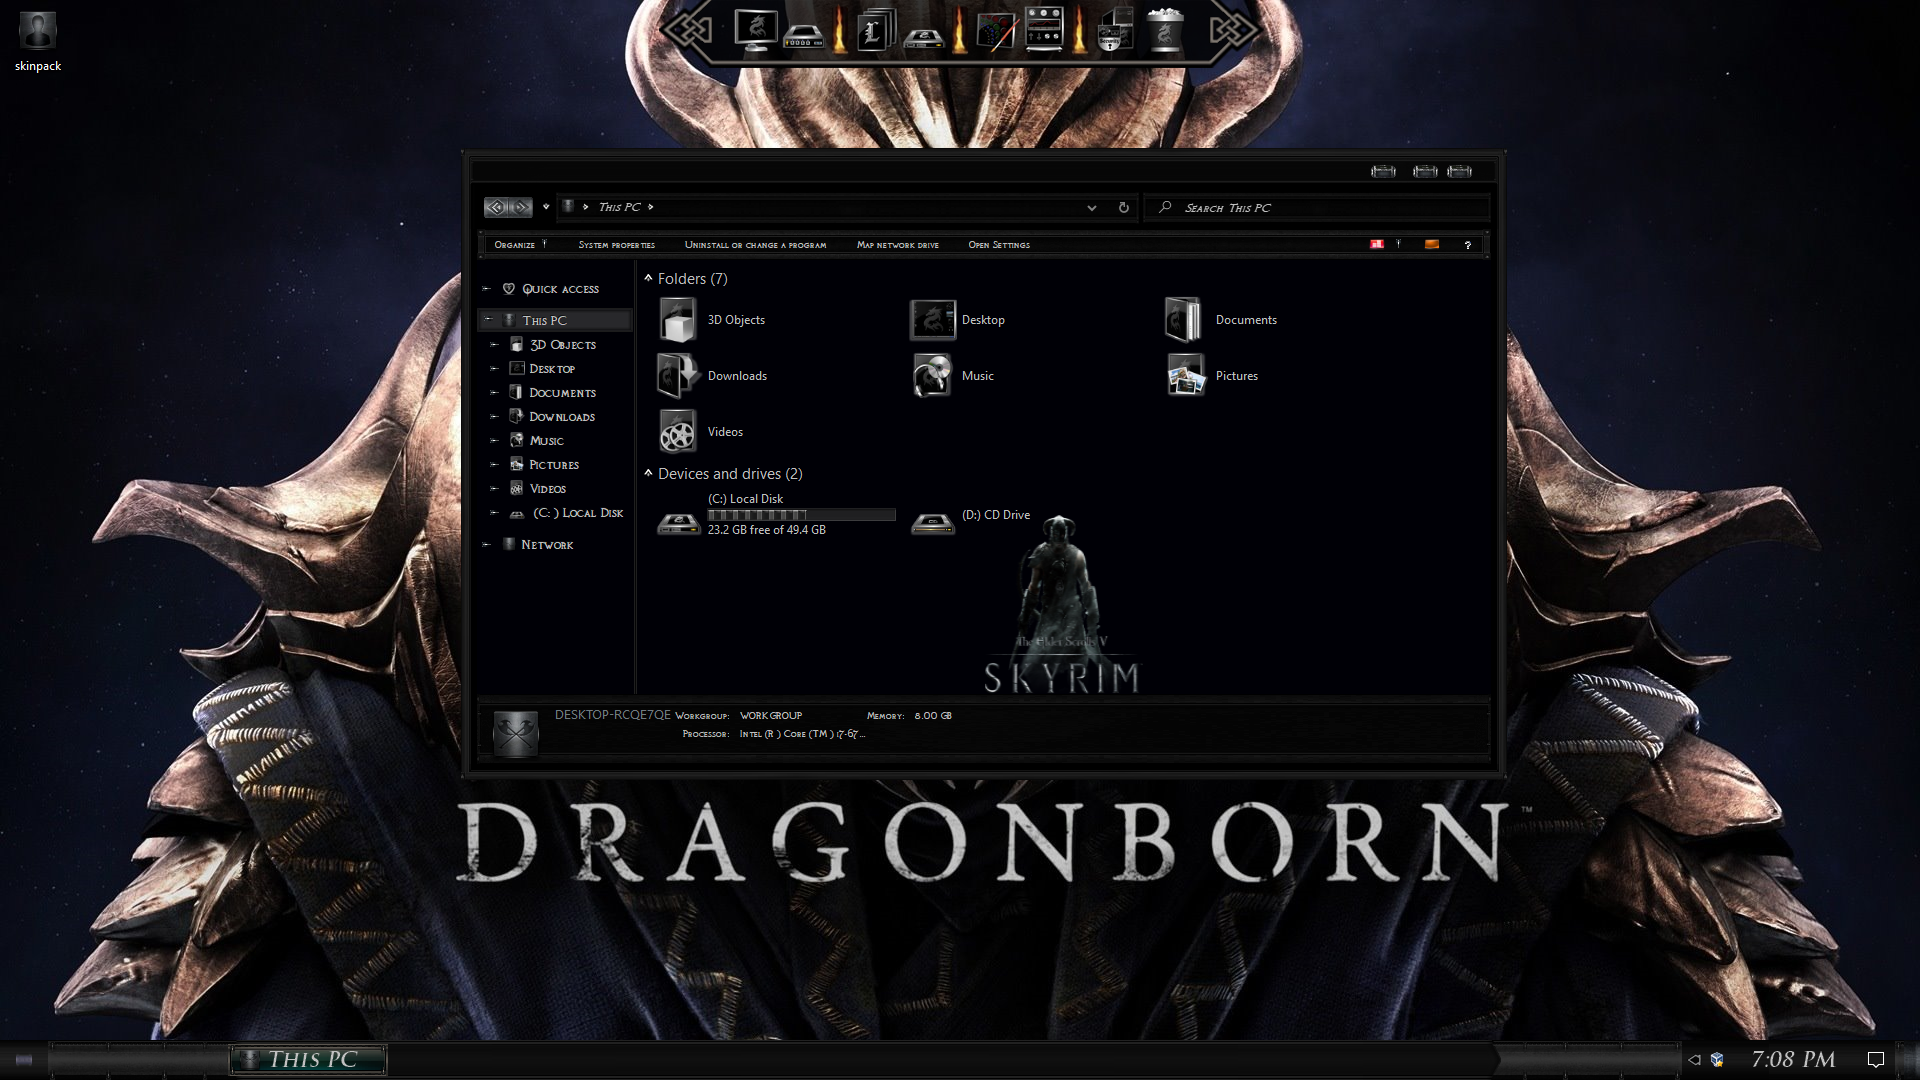Click Uninstall or change a program
The height and width of the screenshot is (1080, 1920).
click(755, 245)
